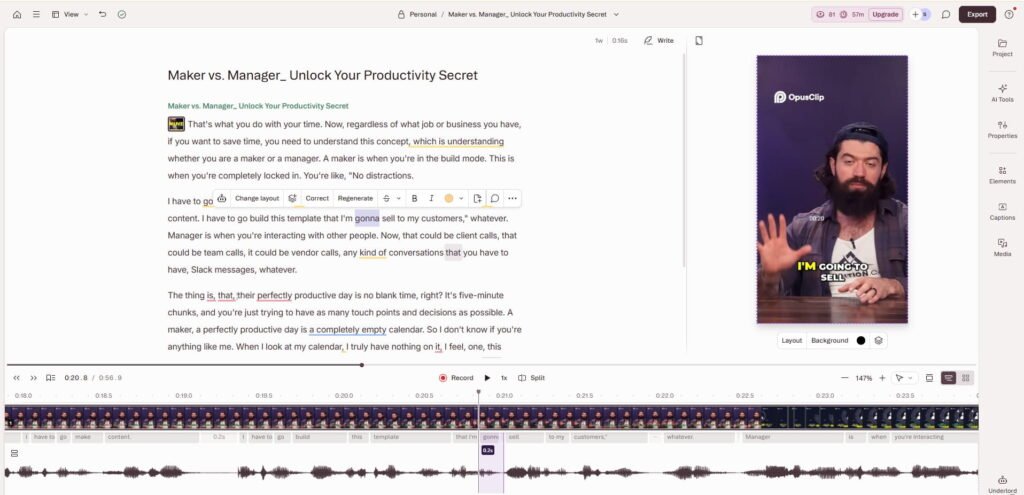Open the Properties panel
The image size is (1024, 495).
point(1002,129)
